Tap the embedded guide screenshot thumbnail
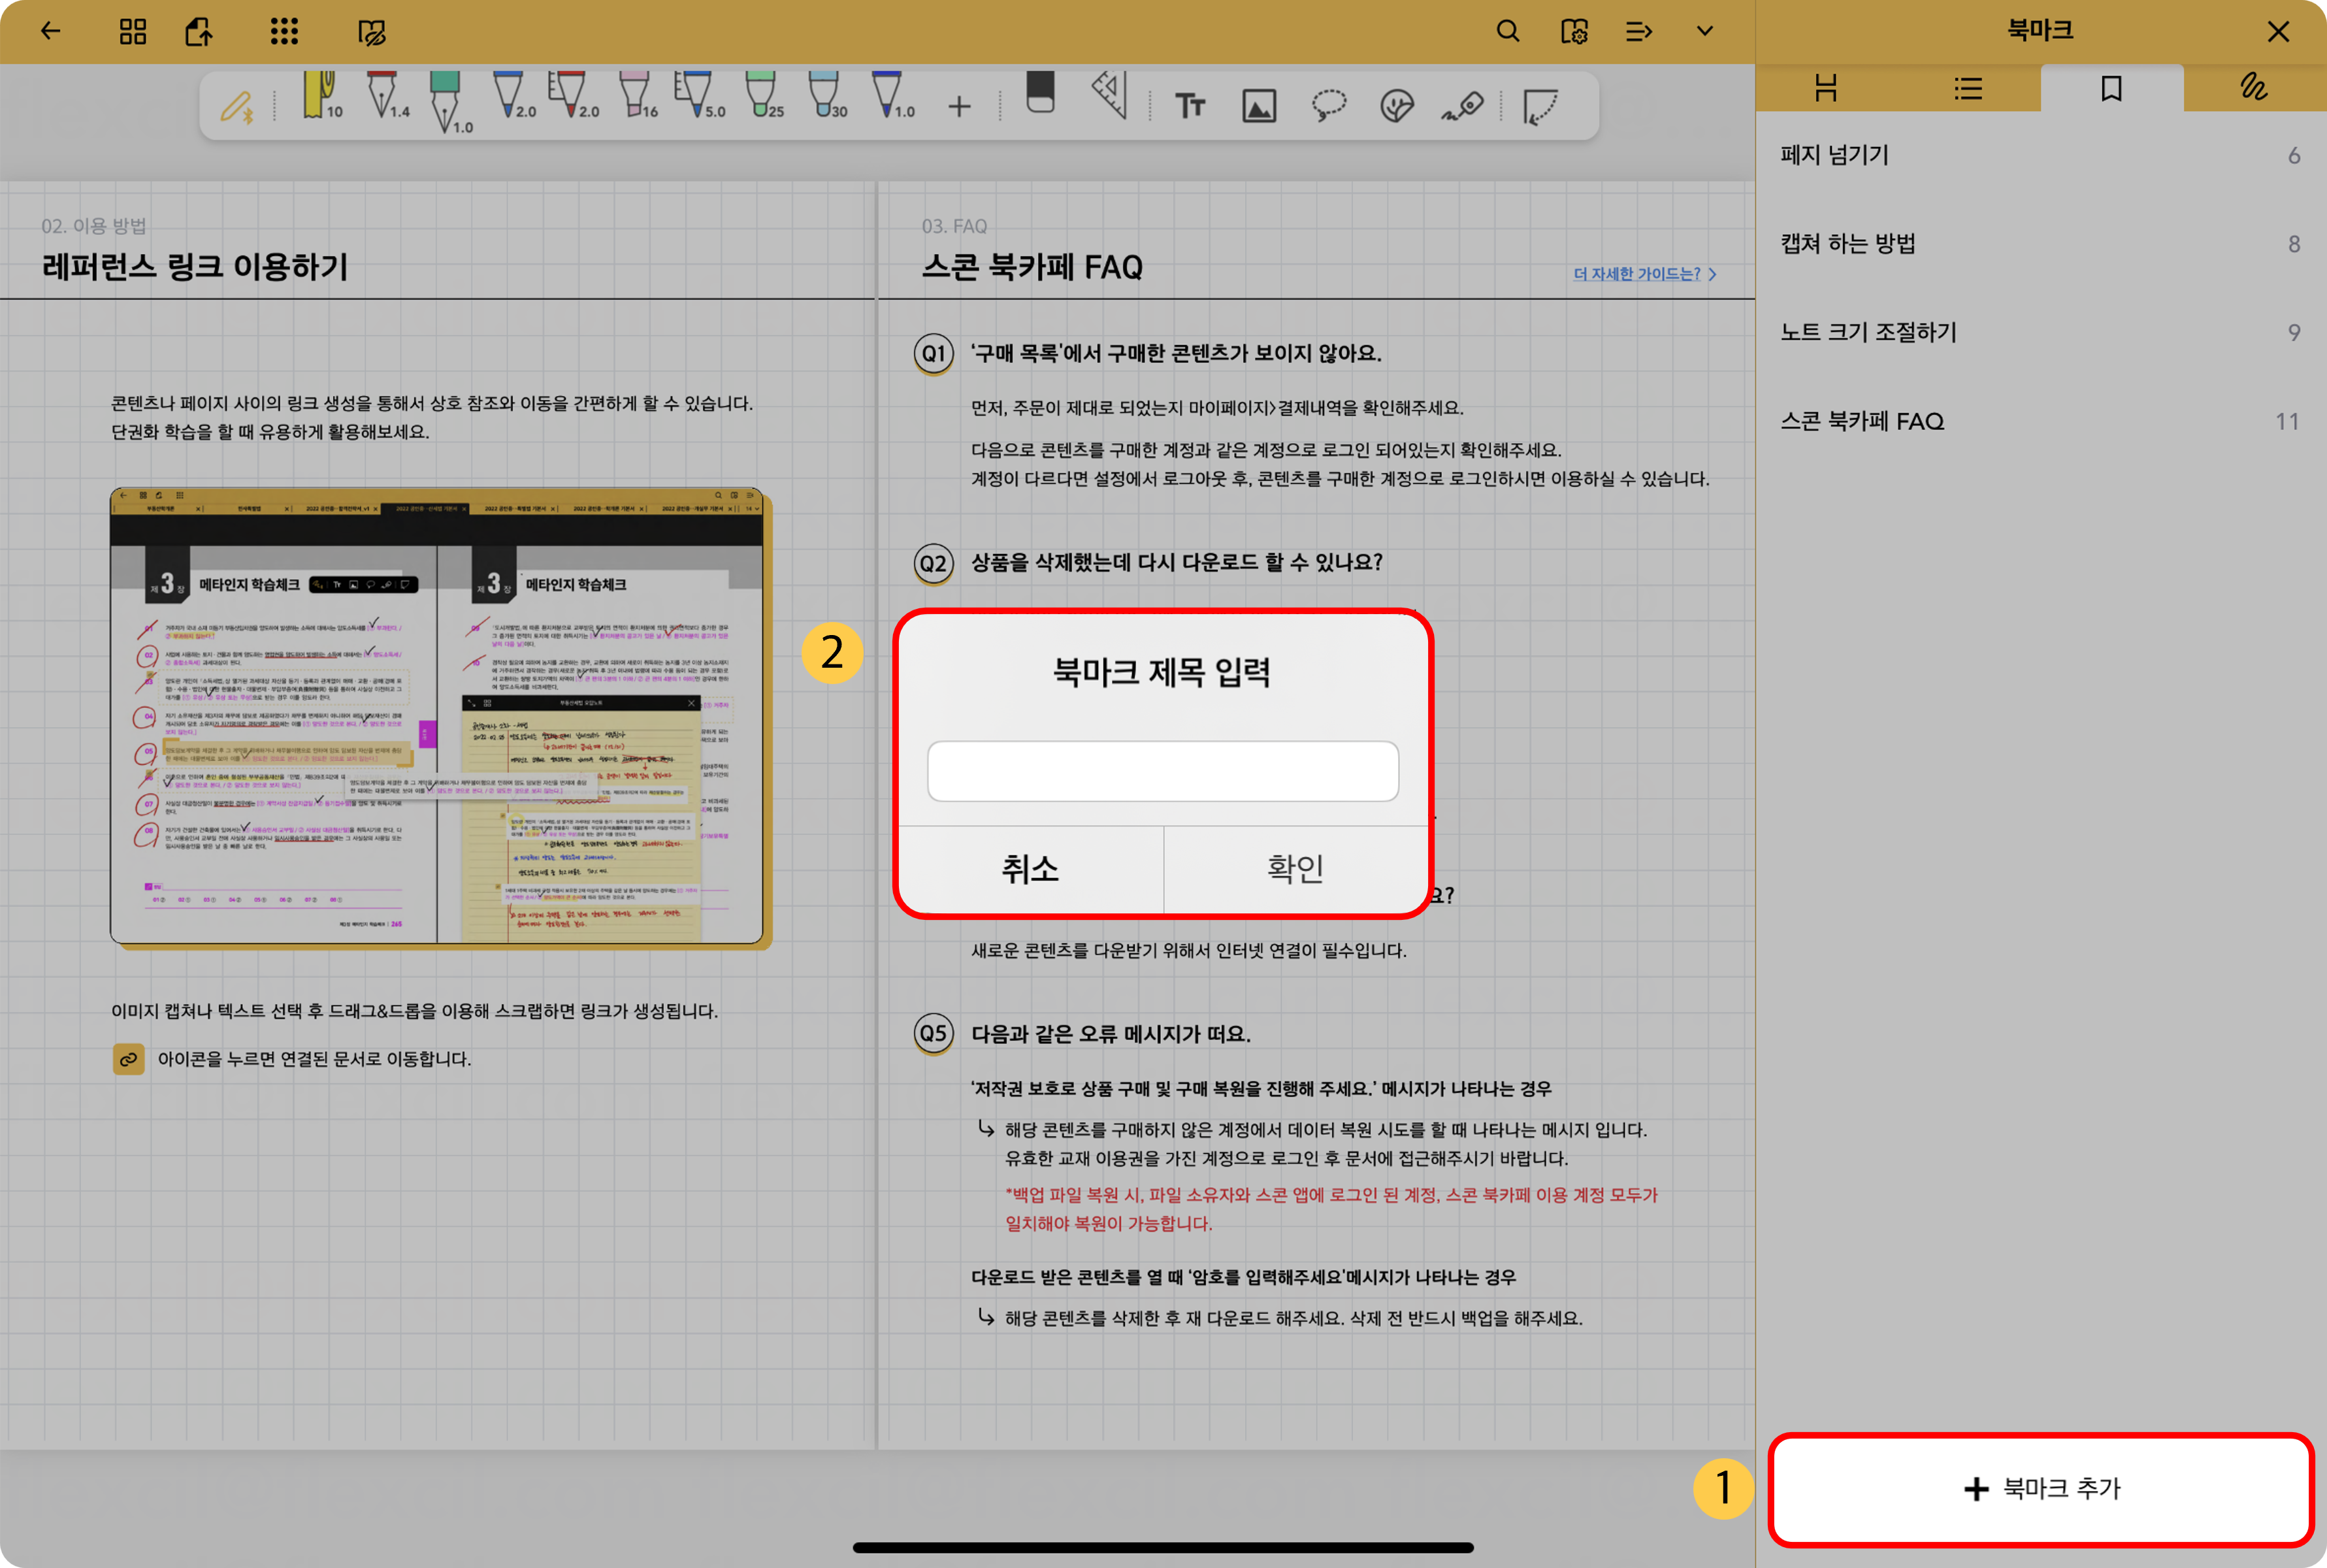Image resolution: width=2327 pixels, height=1568 pixels. click(x=437, y=716)
